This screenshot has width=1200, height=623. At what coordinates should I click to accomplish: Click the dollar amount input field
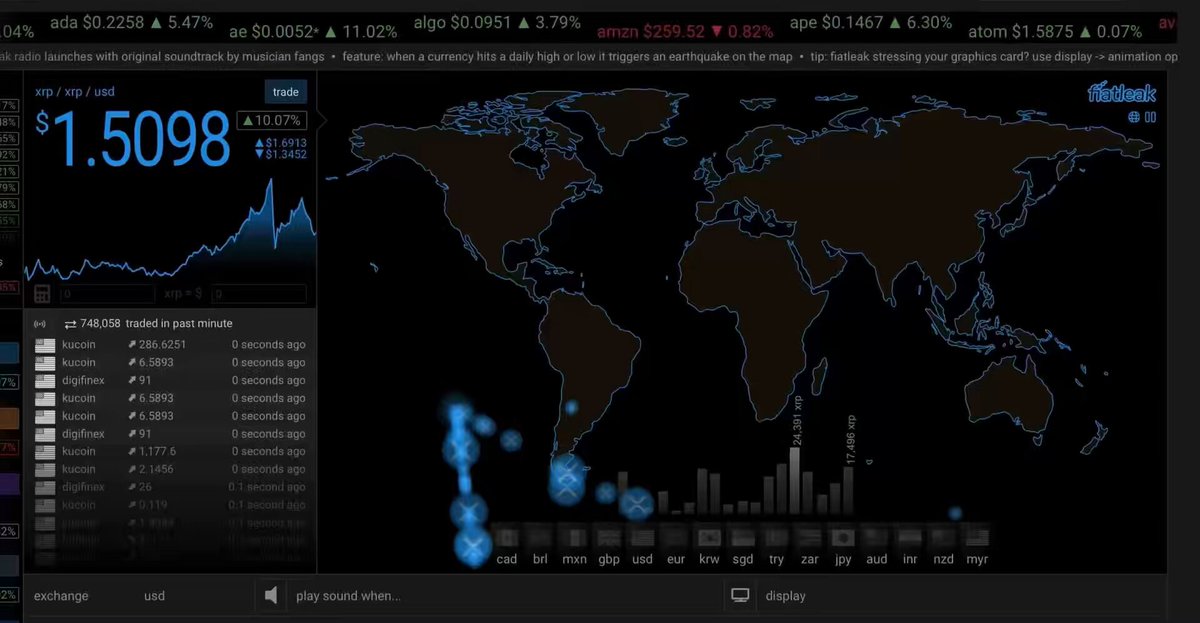pos(259,294)
